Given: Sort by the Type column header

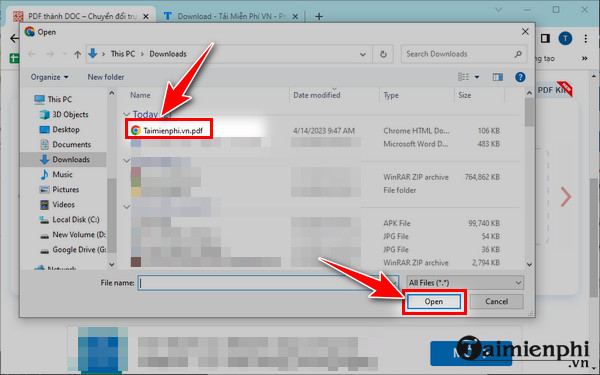Looking at the screenshot, I should click(x=391, y=95).
